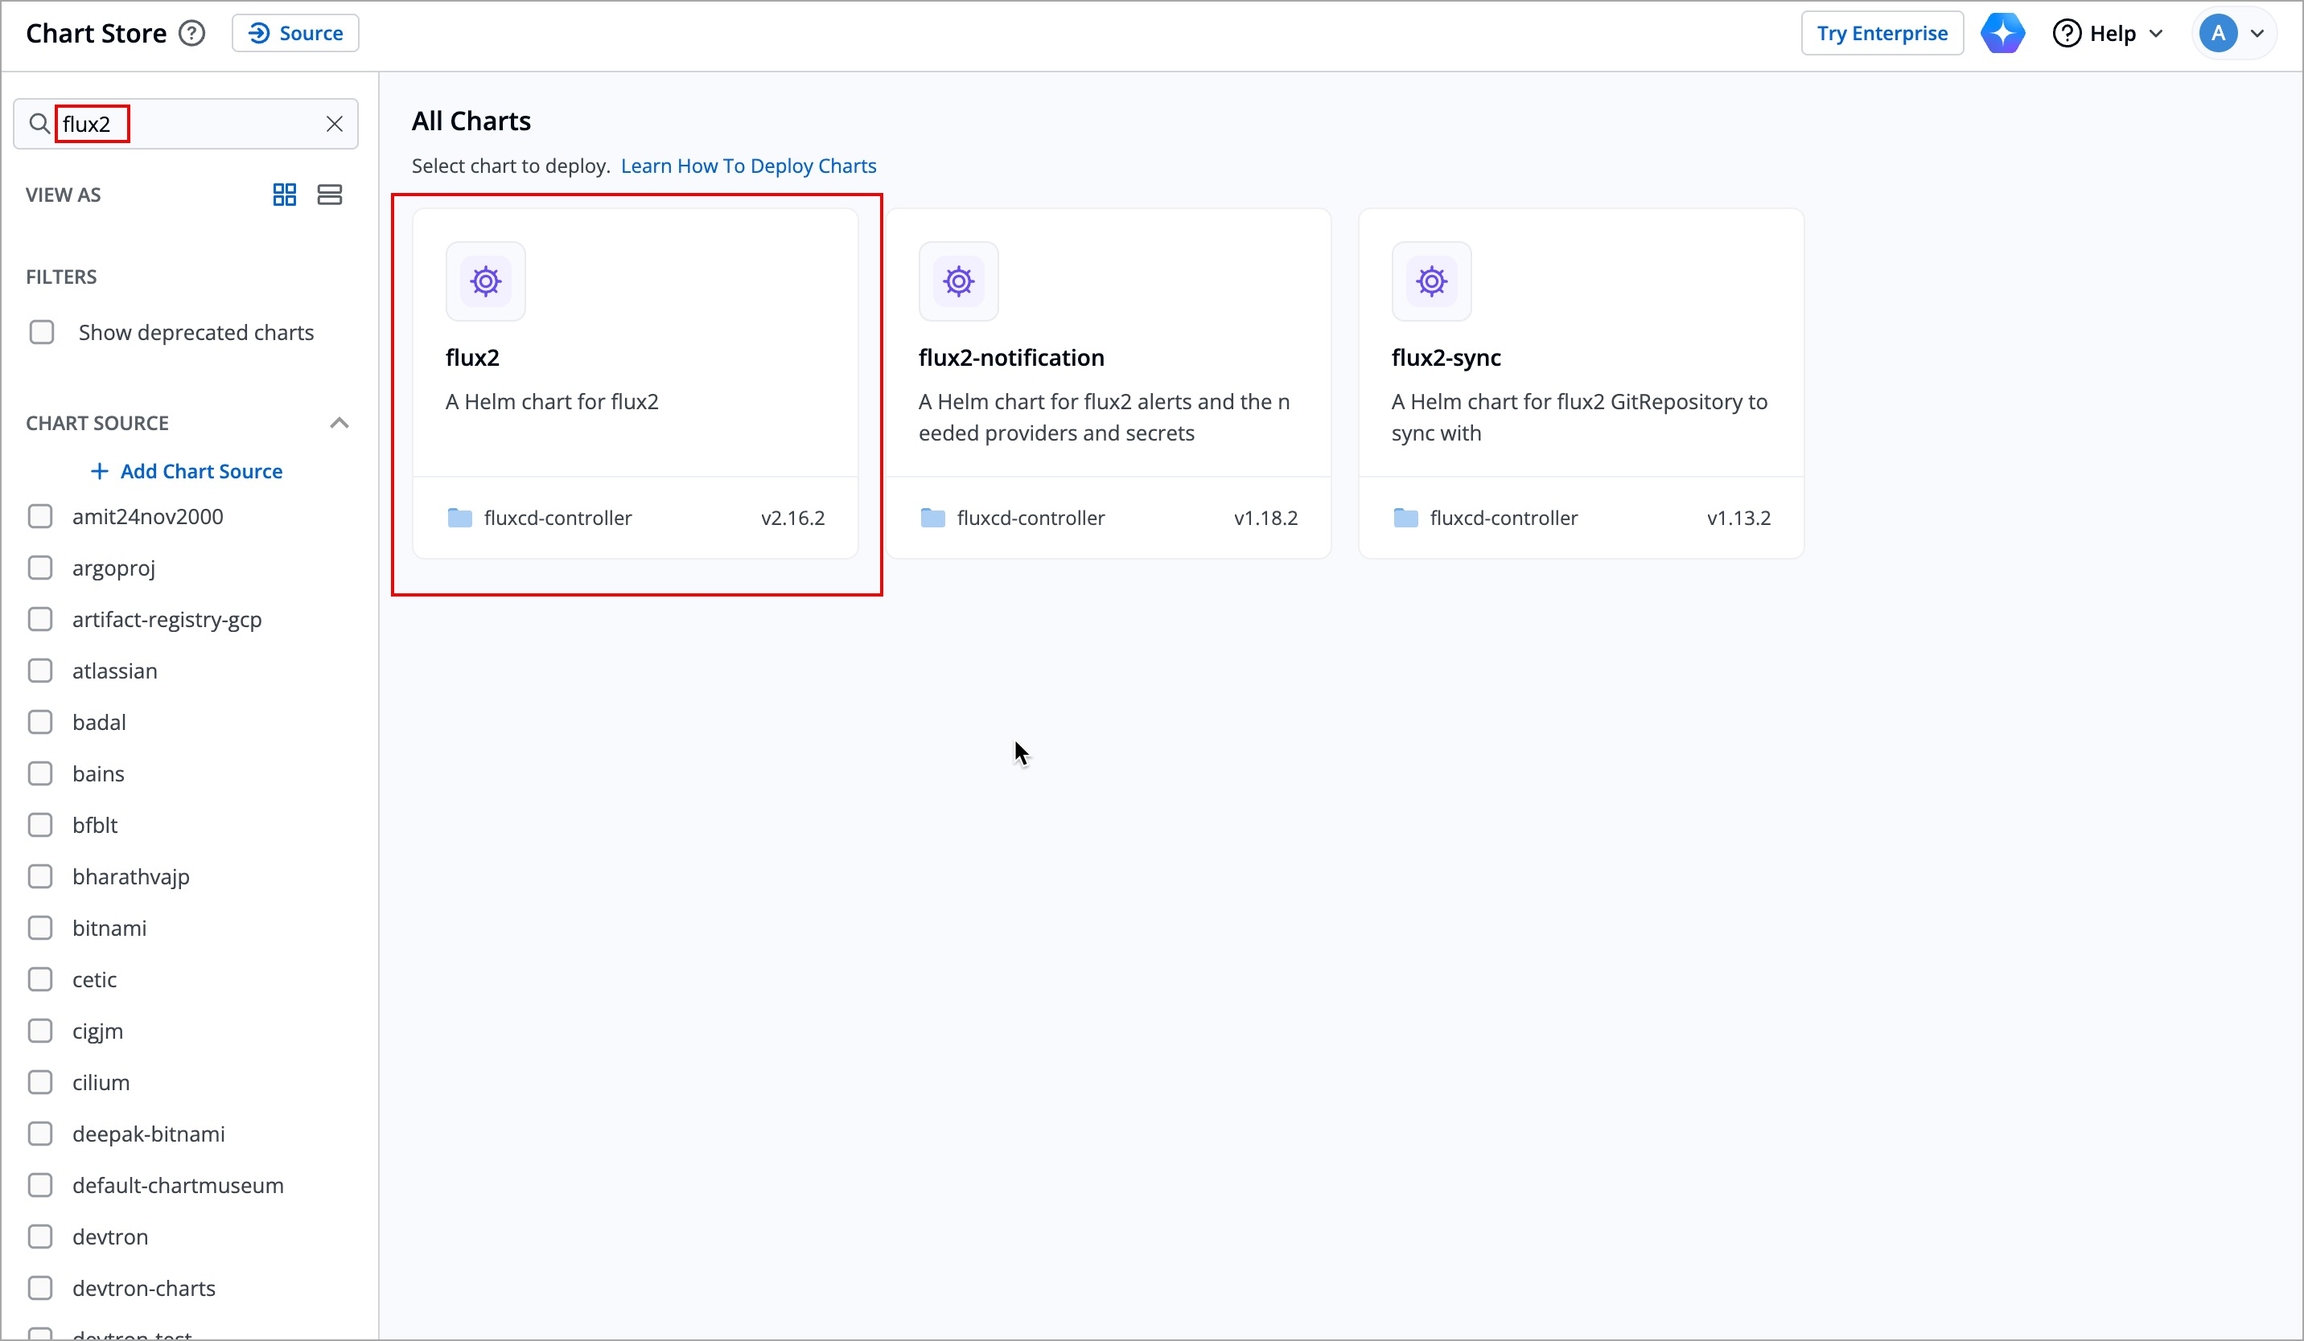
Task: Open Learn How To Deploy Charts link
Action: 748,166
